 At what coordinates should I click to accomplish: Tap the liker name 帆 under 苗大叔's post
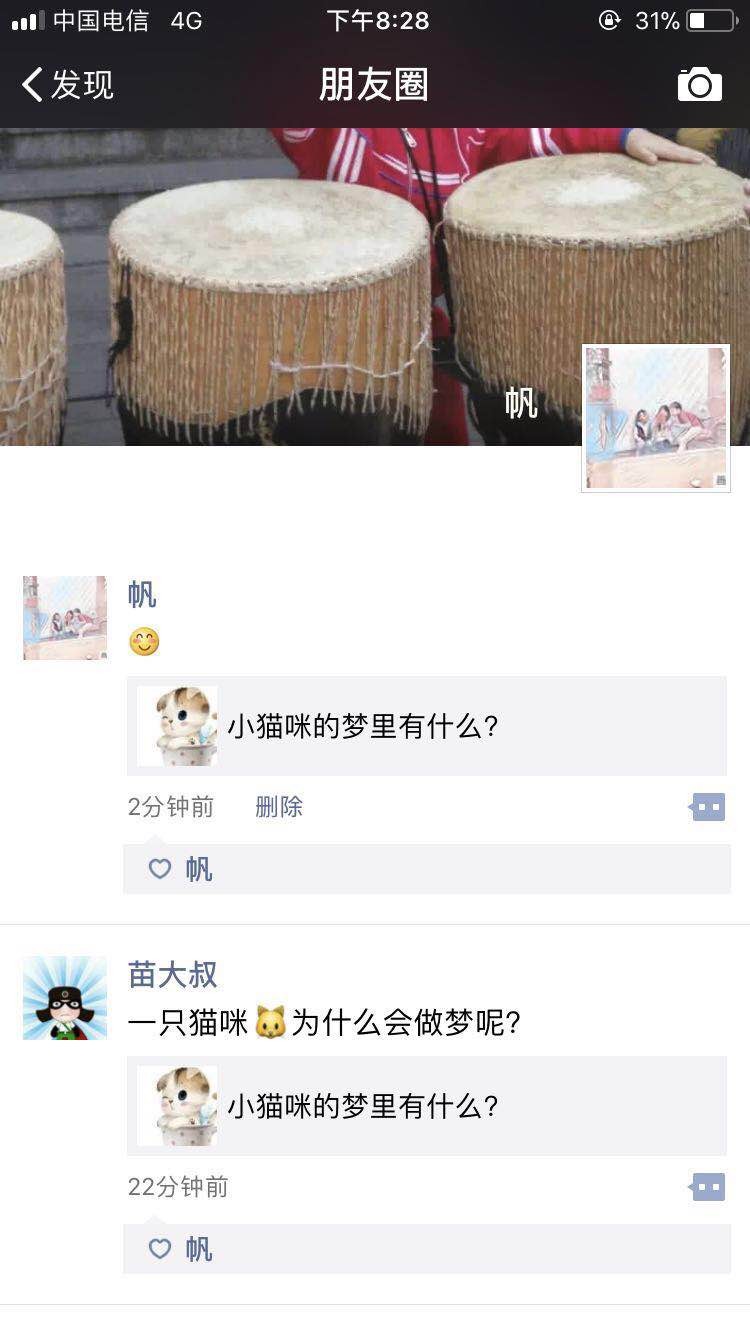click(199, 1249)
